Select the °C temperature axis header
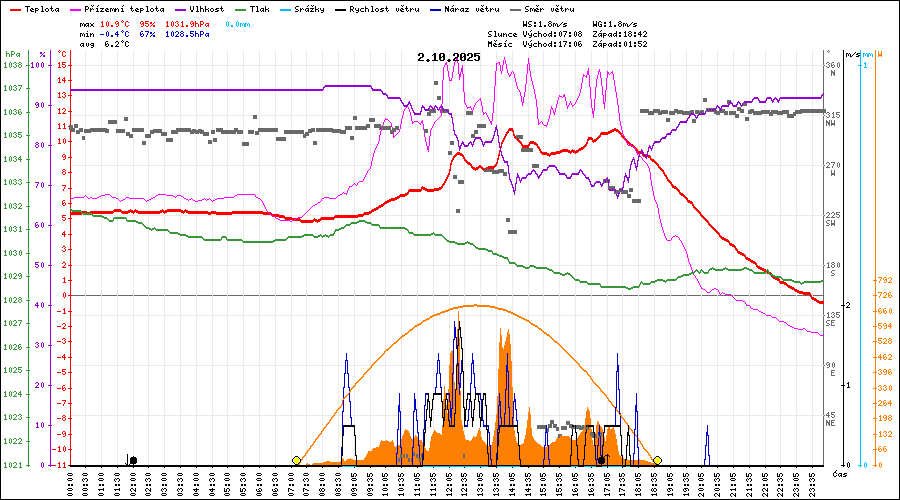The image size is (900, 500). click(x=63, y=54)
